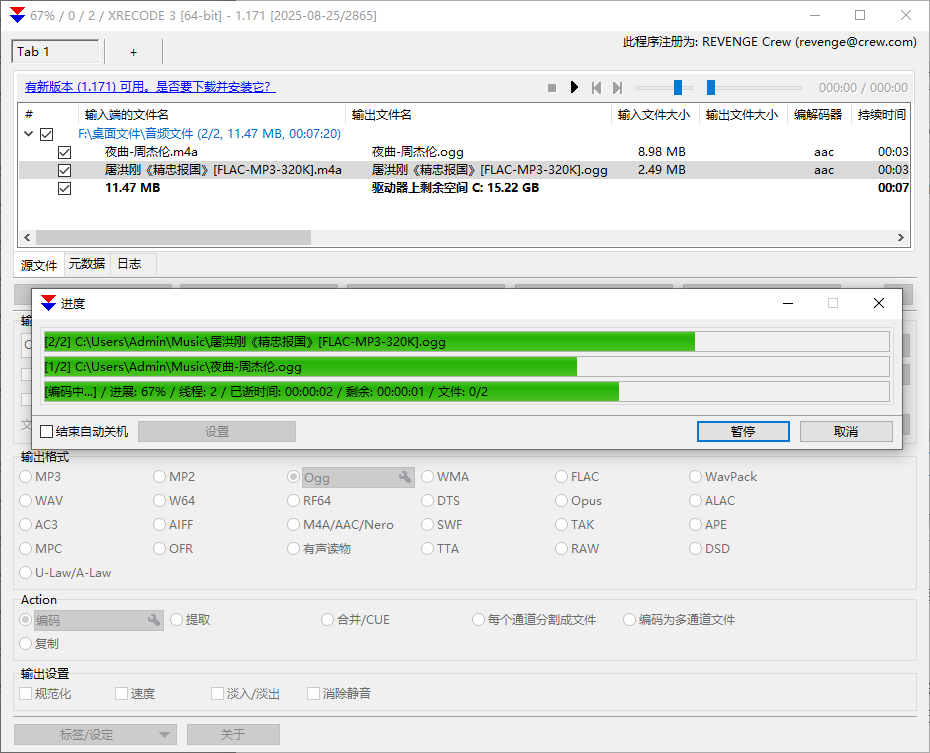930x753 pixels.
Task: Click the playback seek slider handle
Action: click(x=678, y=87)
